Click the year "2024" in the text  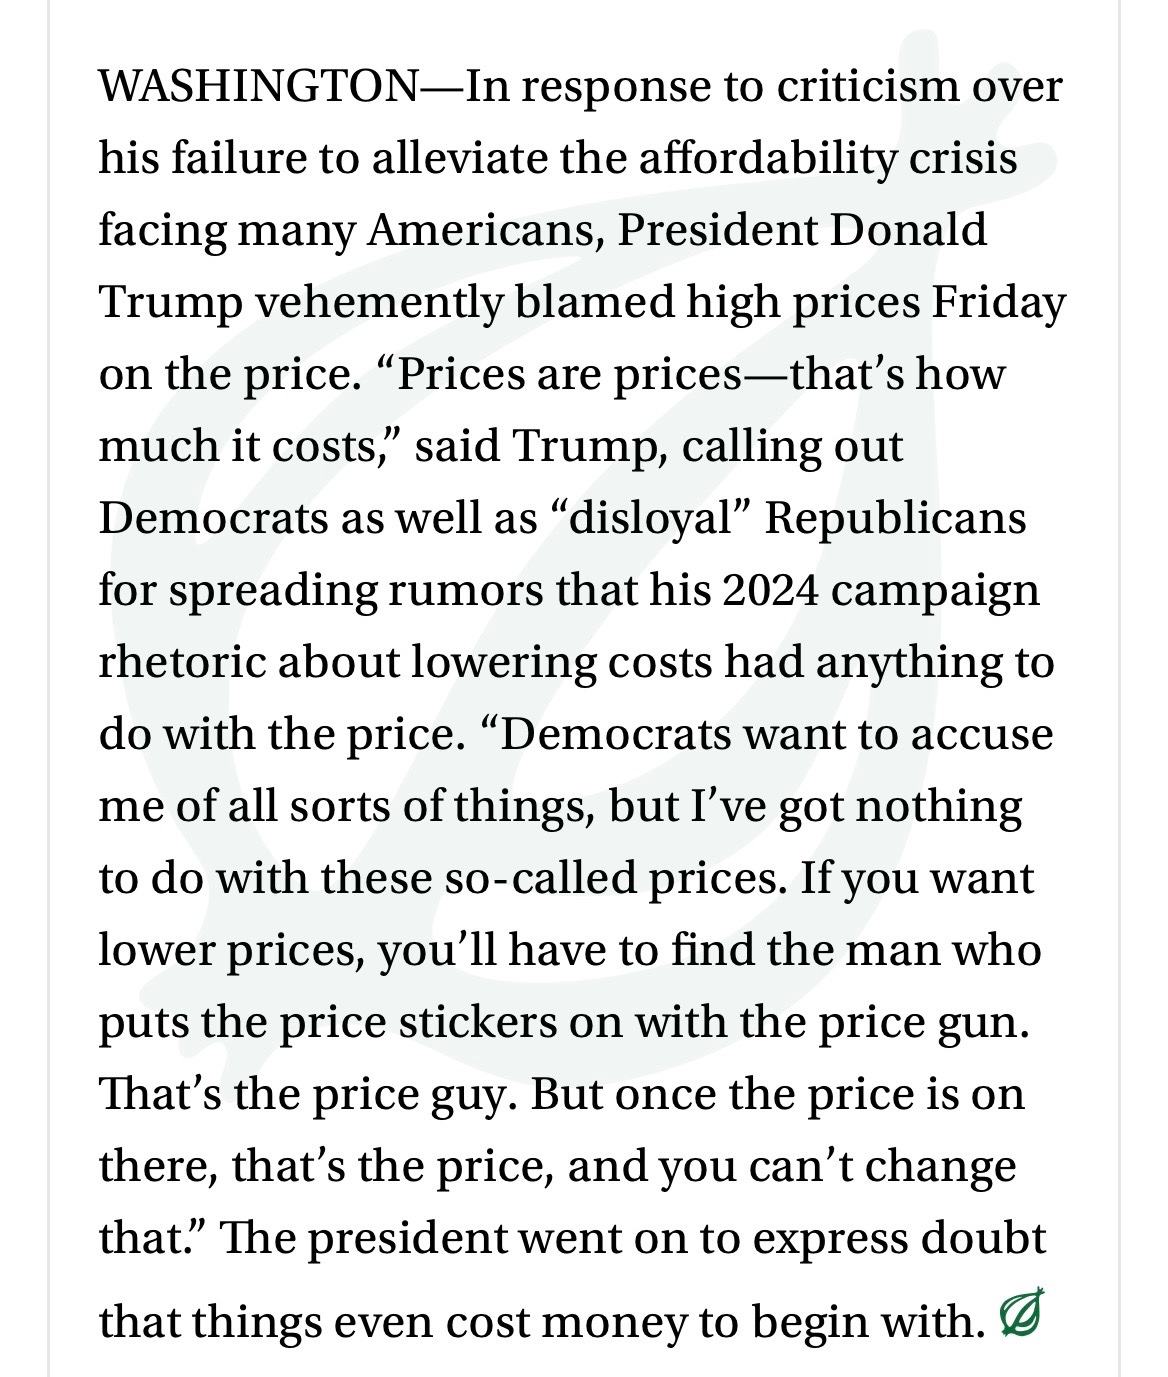click(x=770, y=591)
